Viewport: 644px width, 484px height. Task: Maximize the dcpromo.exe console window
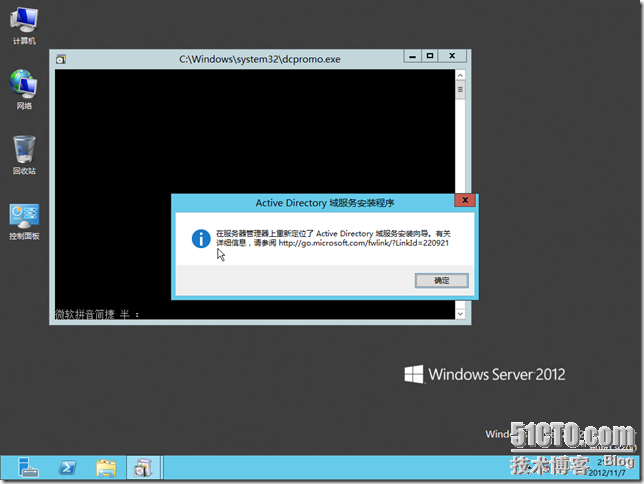(x=430, y=56)
